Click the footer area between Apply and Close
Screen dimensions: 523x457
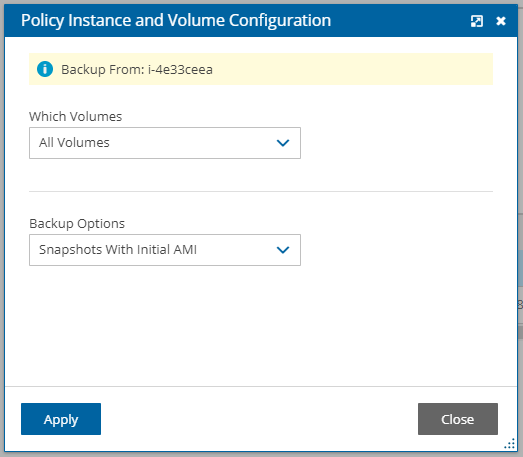coord(259,419)
